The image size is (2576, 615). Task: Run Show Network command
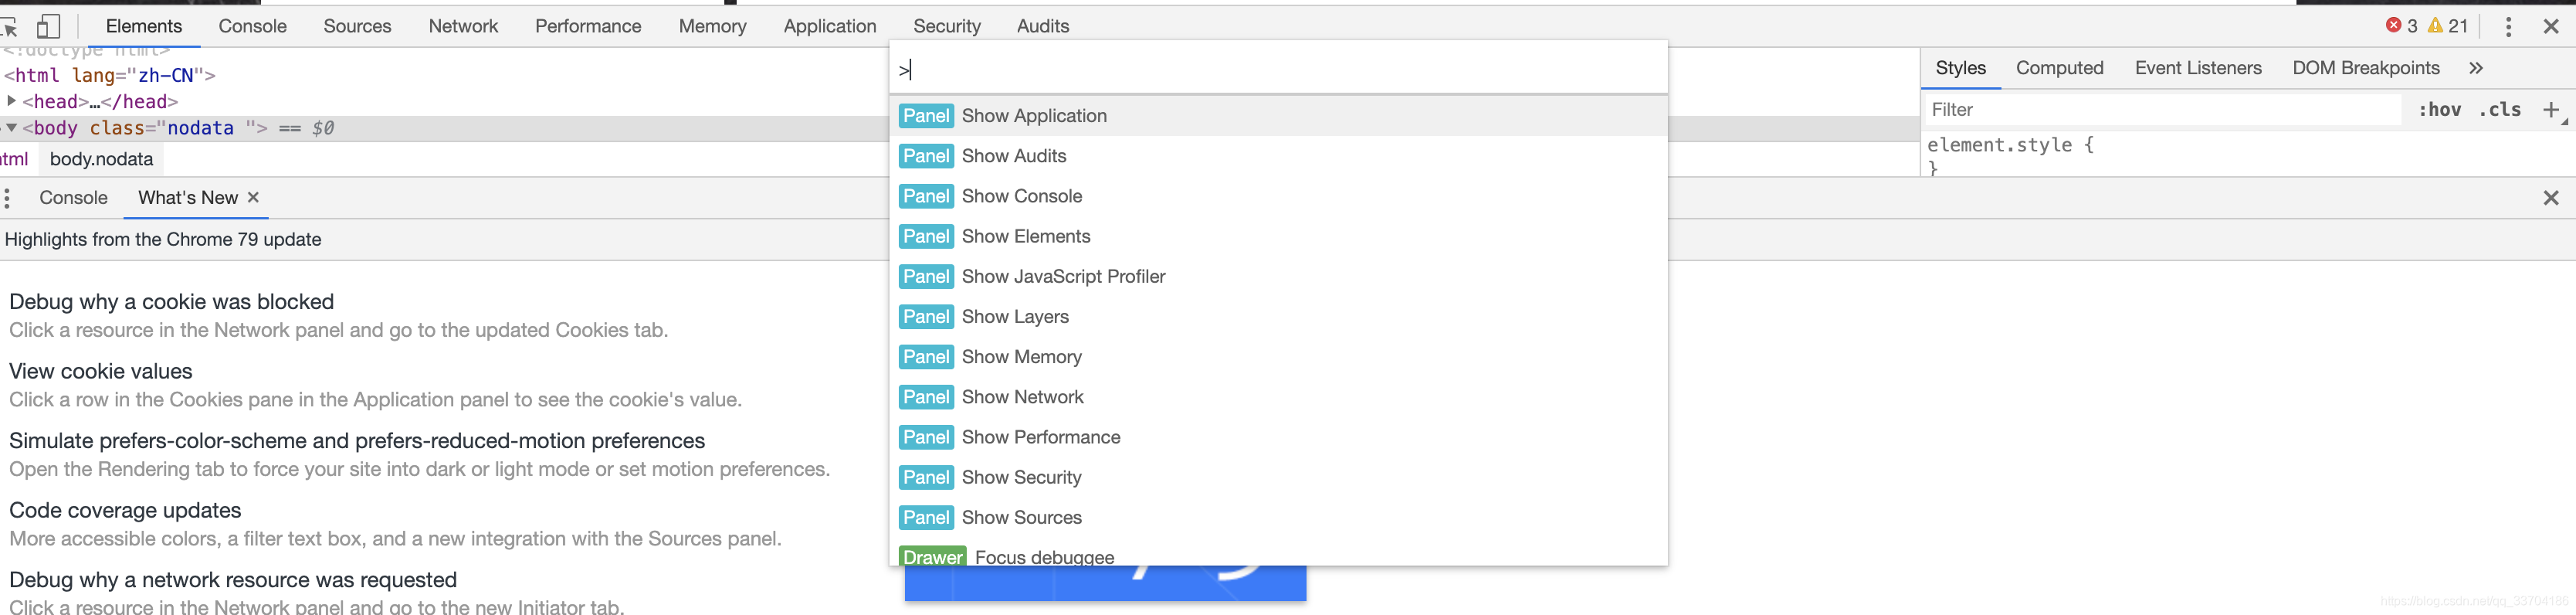[x=1278, y=397]
